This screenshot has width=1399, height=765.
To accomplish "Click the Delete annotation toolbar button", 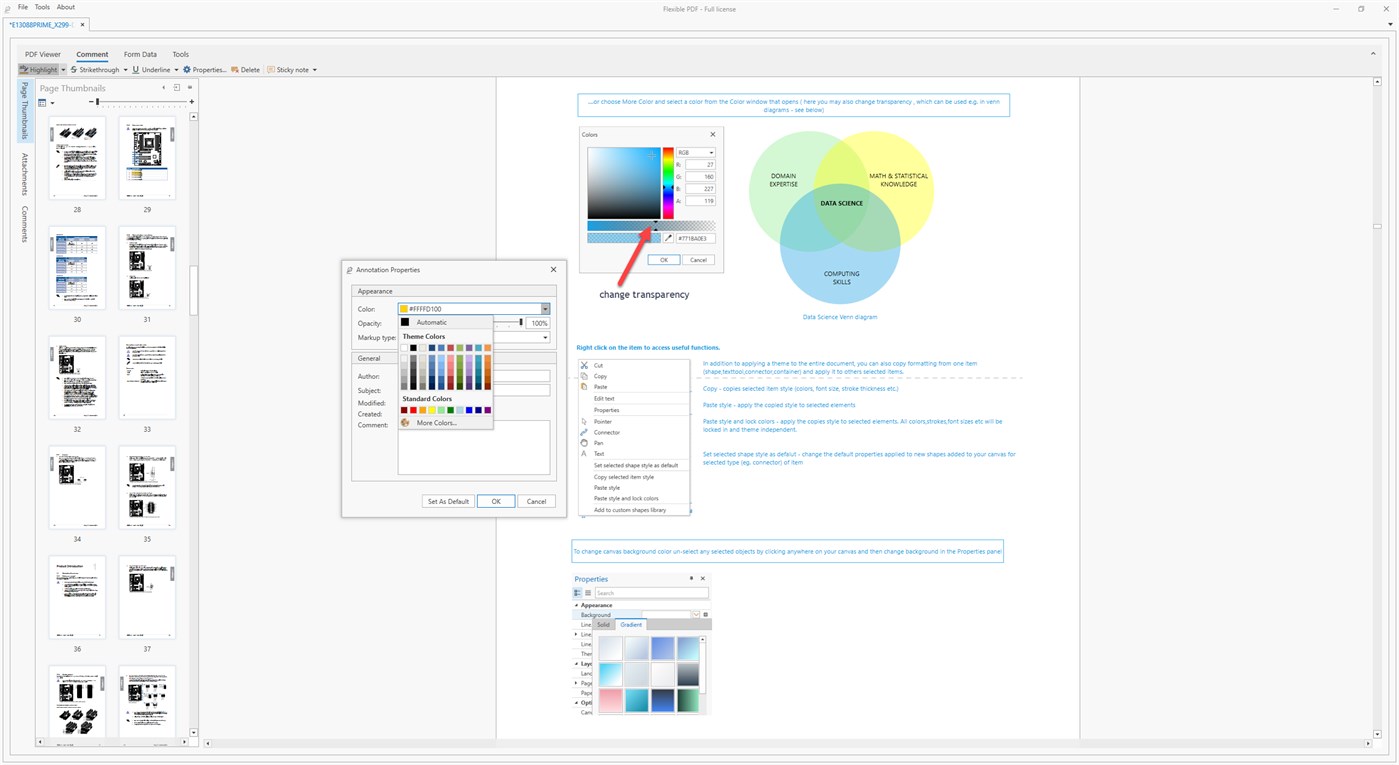I will pyautogui.click(x=245, y=70).
